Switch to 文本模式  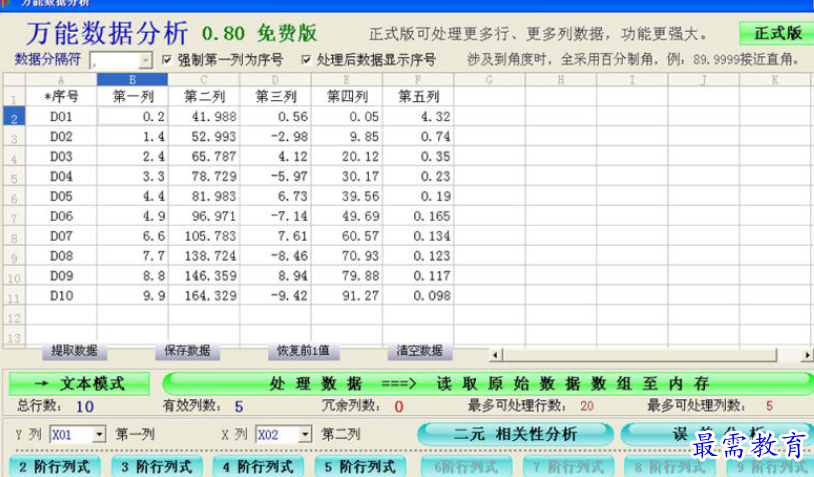click(79, 384)
